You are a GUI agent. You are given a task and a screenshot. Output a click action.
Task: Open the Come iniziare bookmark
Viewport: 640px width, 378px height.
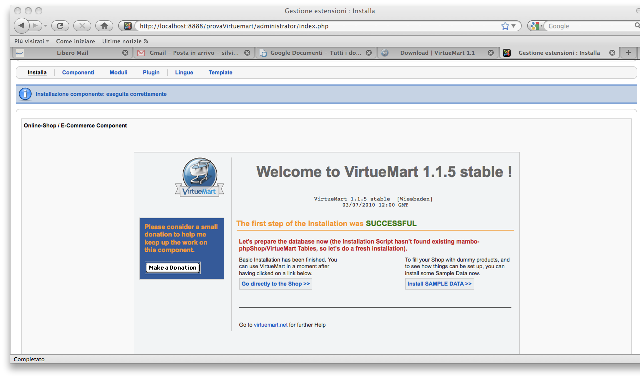(76, 41)
